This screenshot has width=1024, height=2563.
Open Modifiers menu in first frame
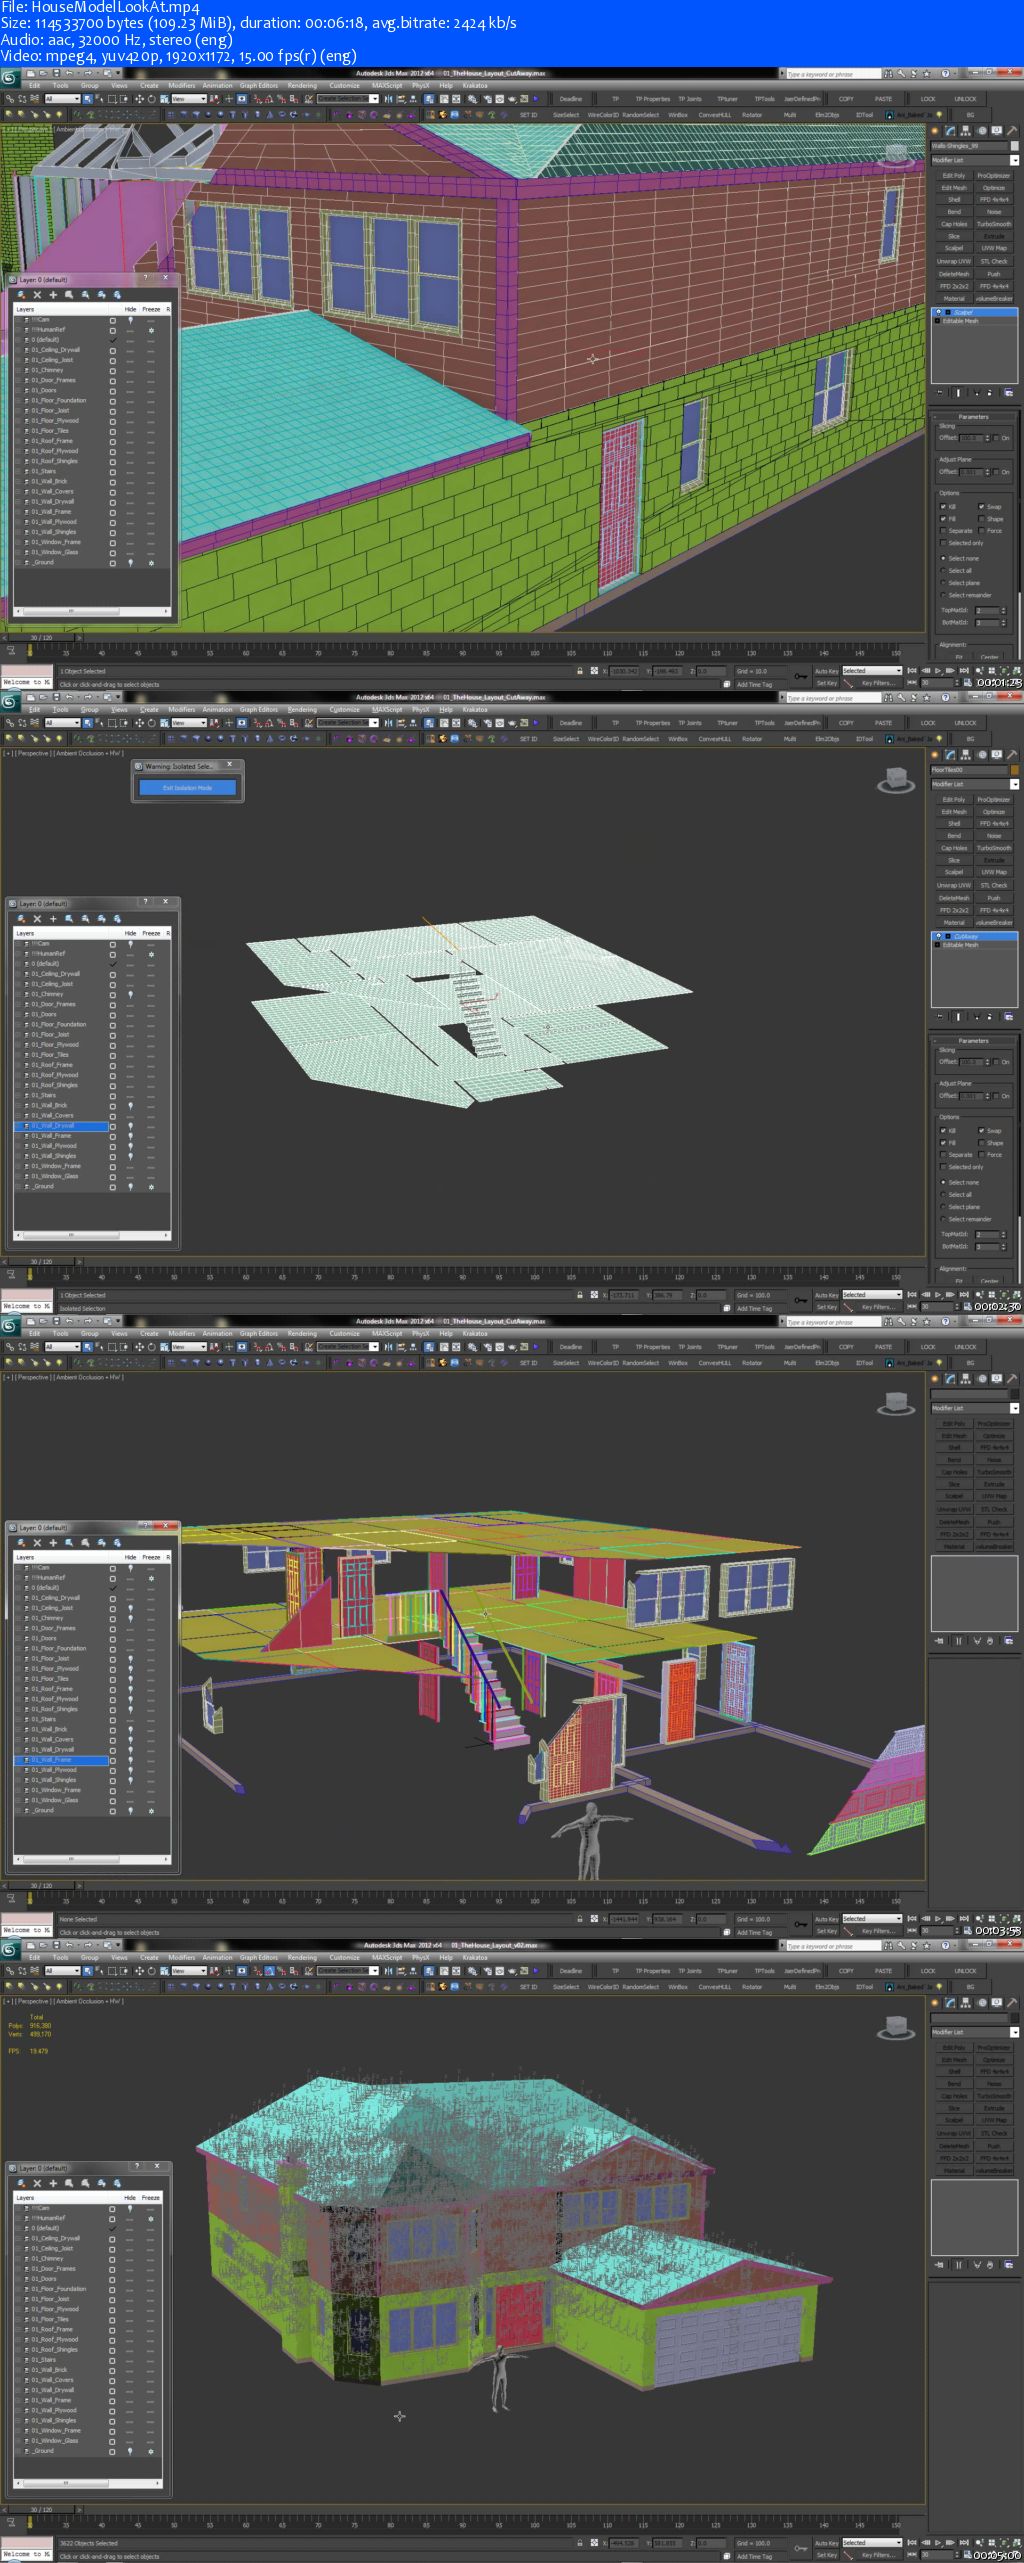[x=181, y=86]
